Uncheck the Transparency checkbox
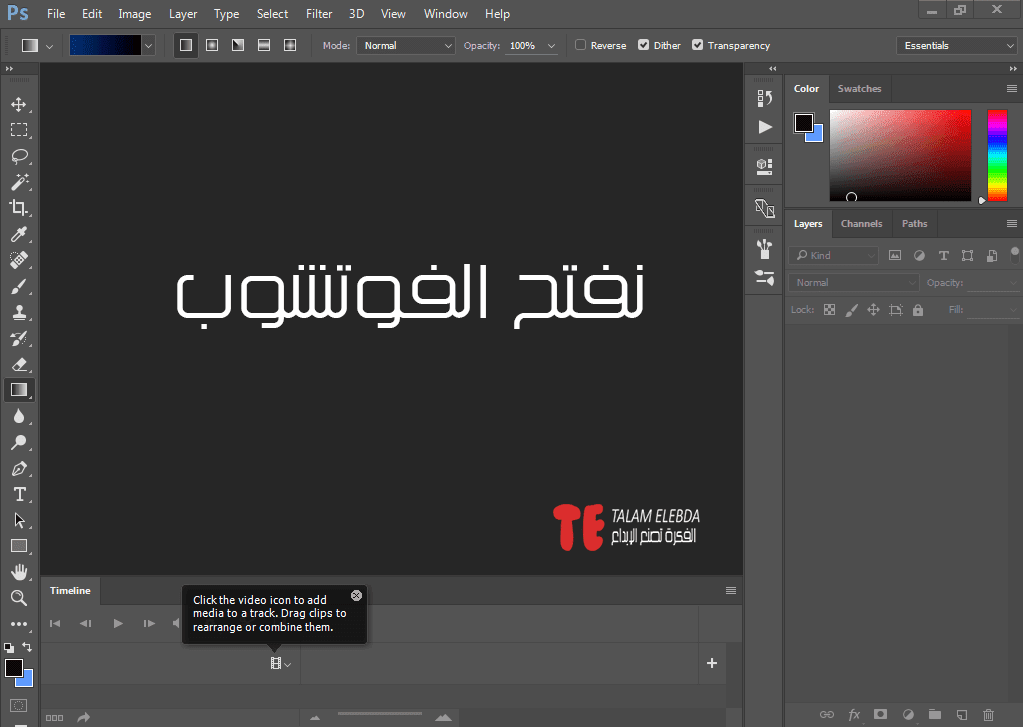 pos(697,45)
